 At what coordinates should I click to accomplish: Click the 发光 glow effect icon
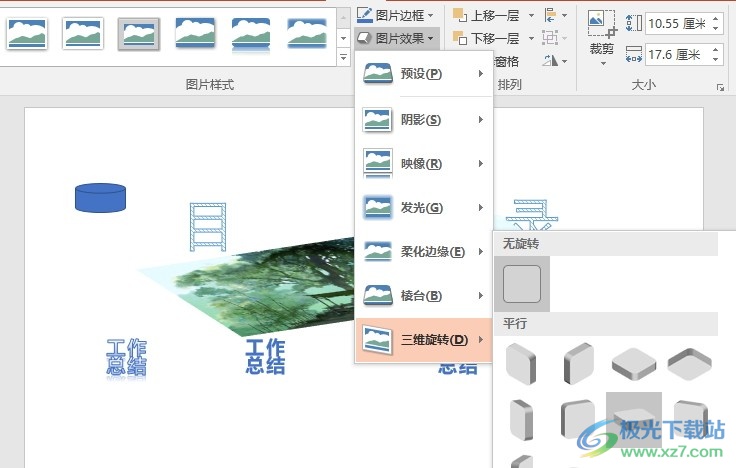(x=378, y=207)
